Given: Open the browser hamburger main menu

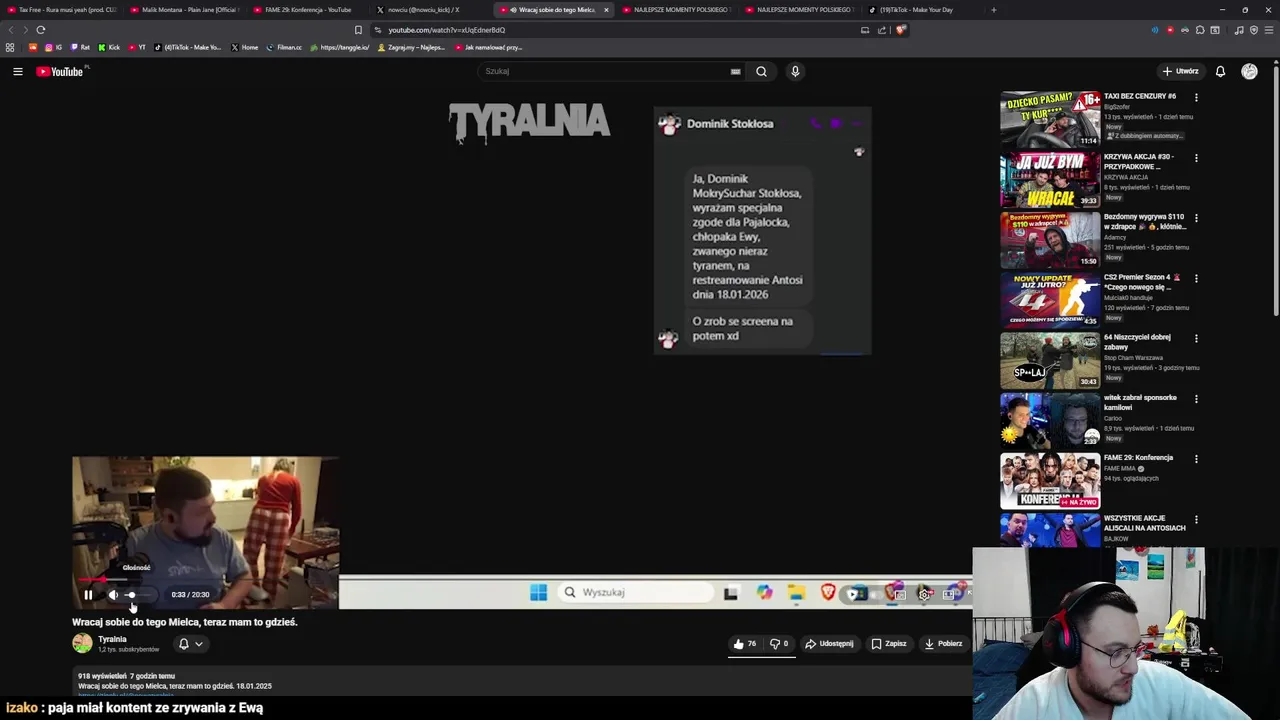Looking at the screenshot, I should point(1269,30).
